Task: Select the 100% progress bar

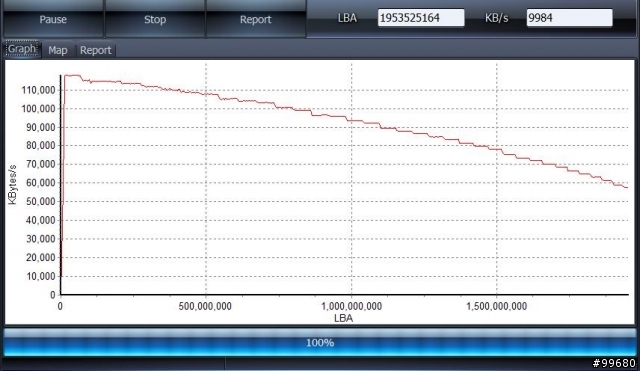Action: point(320,342)
